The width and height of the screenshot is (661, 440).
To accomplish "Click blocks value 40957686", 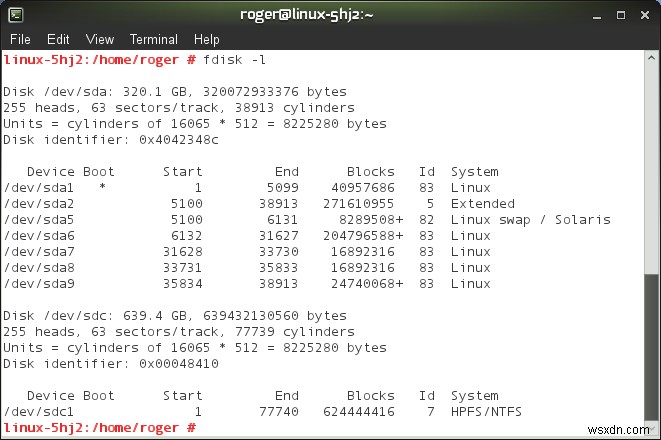I will (363, 188).
